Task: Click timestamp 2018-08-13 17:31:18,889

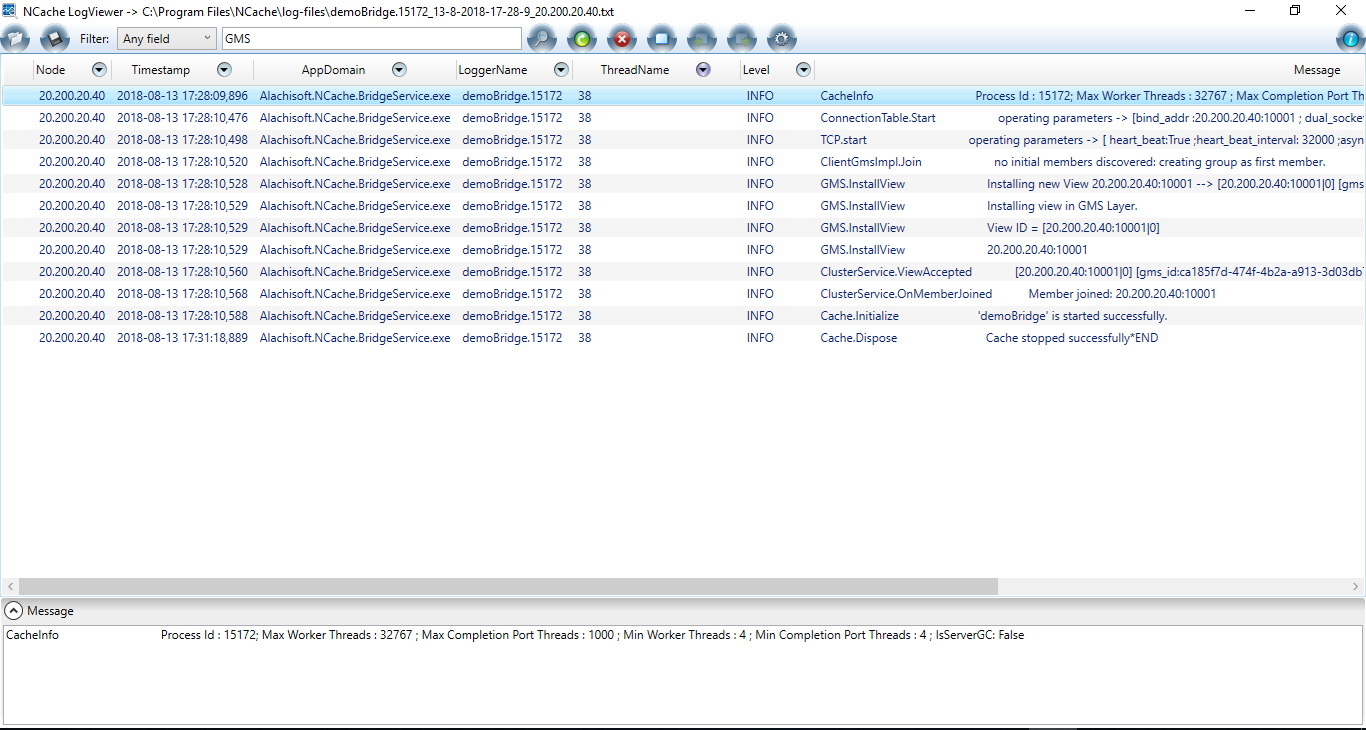Action: (x=182, y=338)
